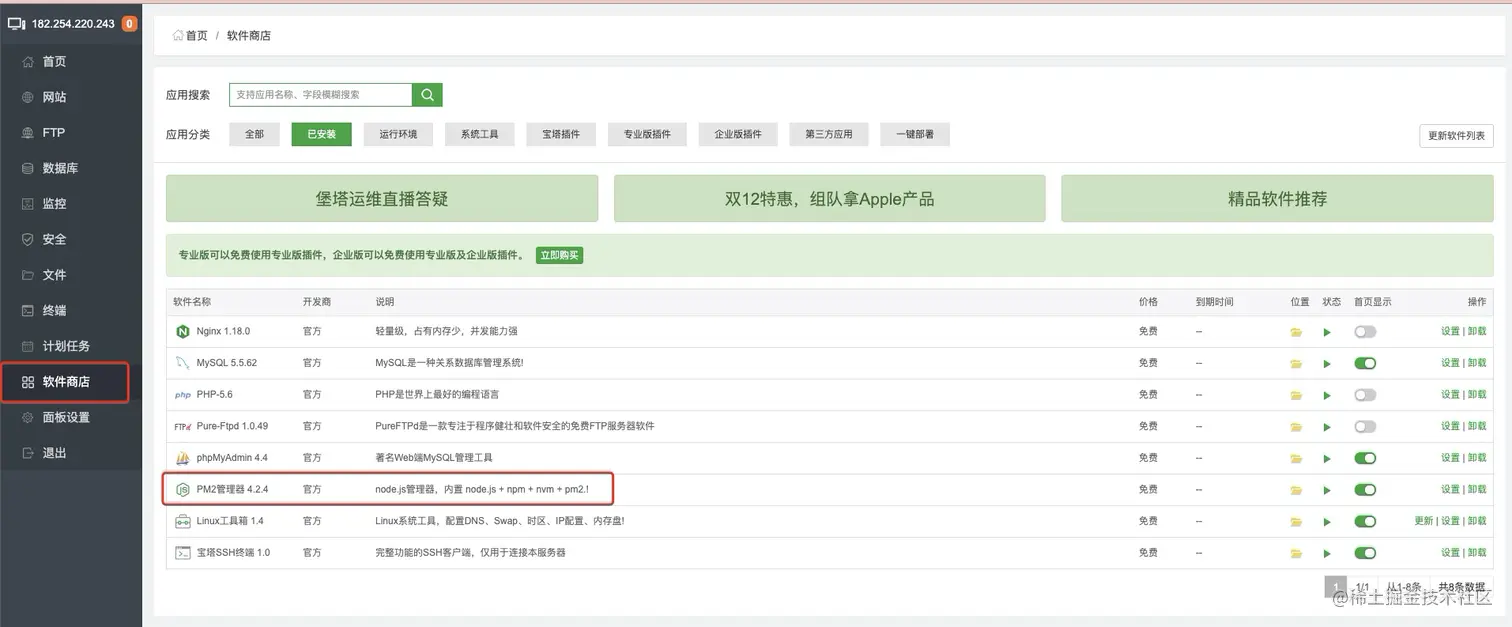Open FTP in the sidebar
1512x627 pixels.
pos(71,132)
